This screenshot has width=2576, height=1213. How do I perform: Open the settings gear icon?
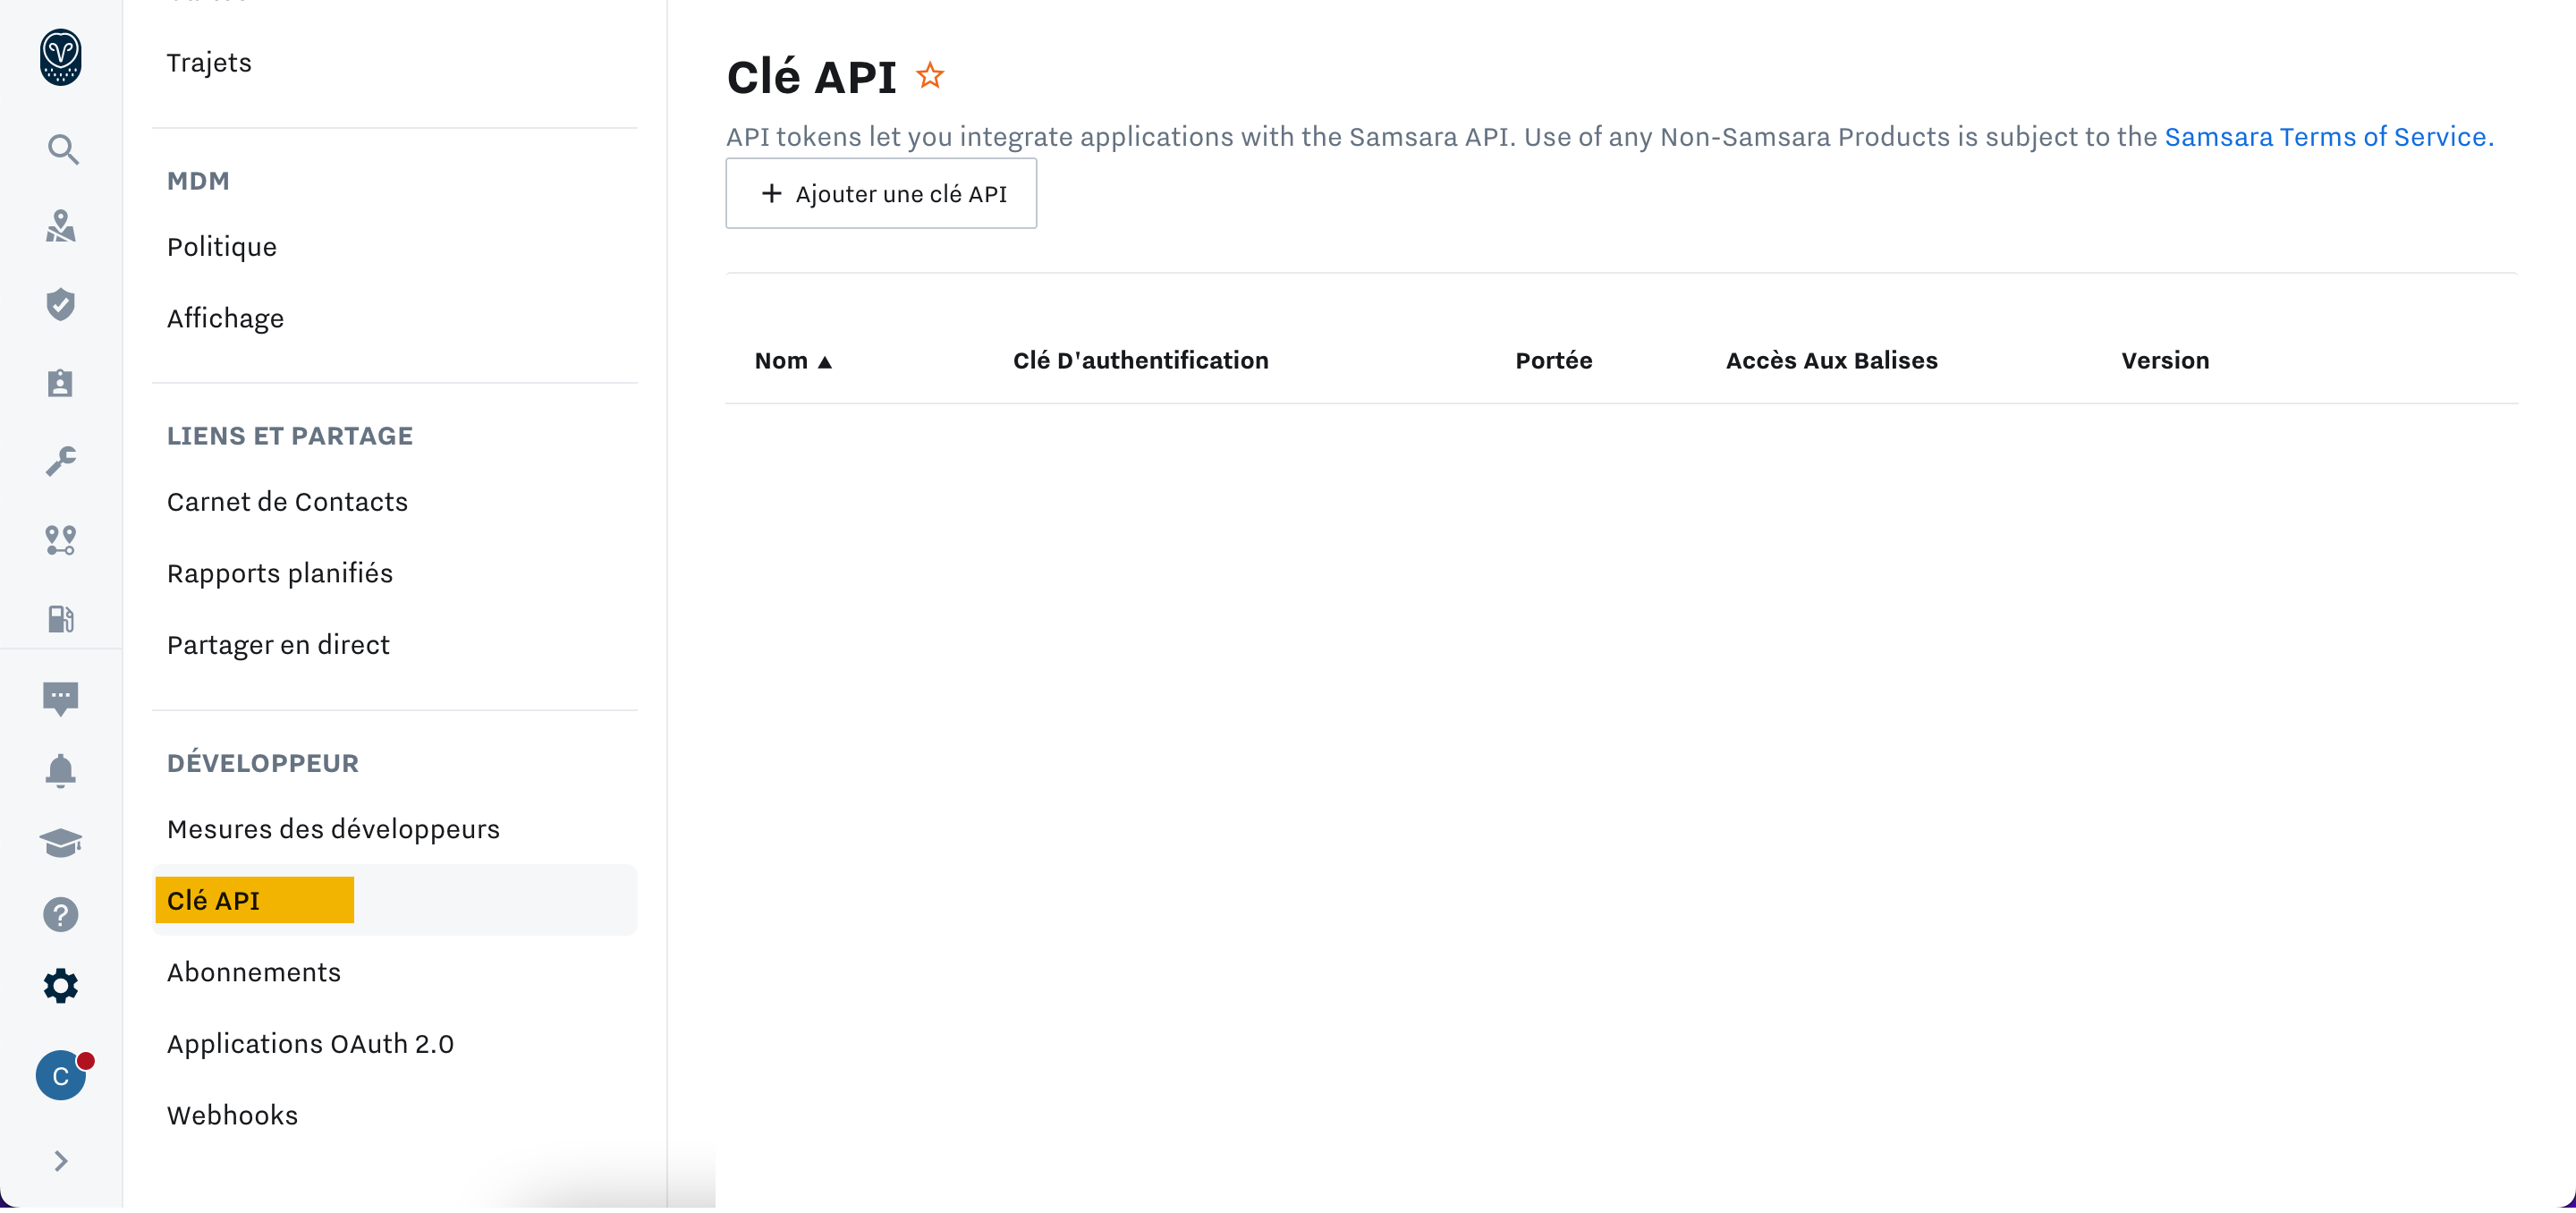[61, 986]
